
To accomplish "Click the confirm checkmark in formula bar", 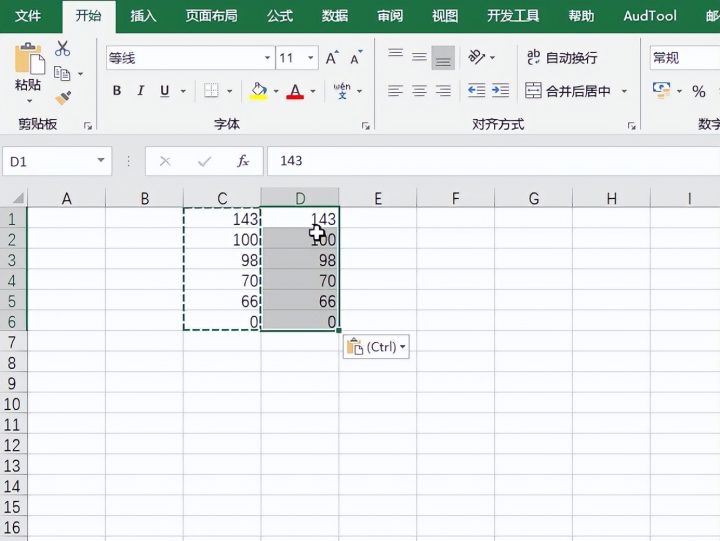I will [204, 161].
